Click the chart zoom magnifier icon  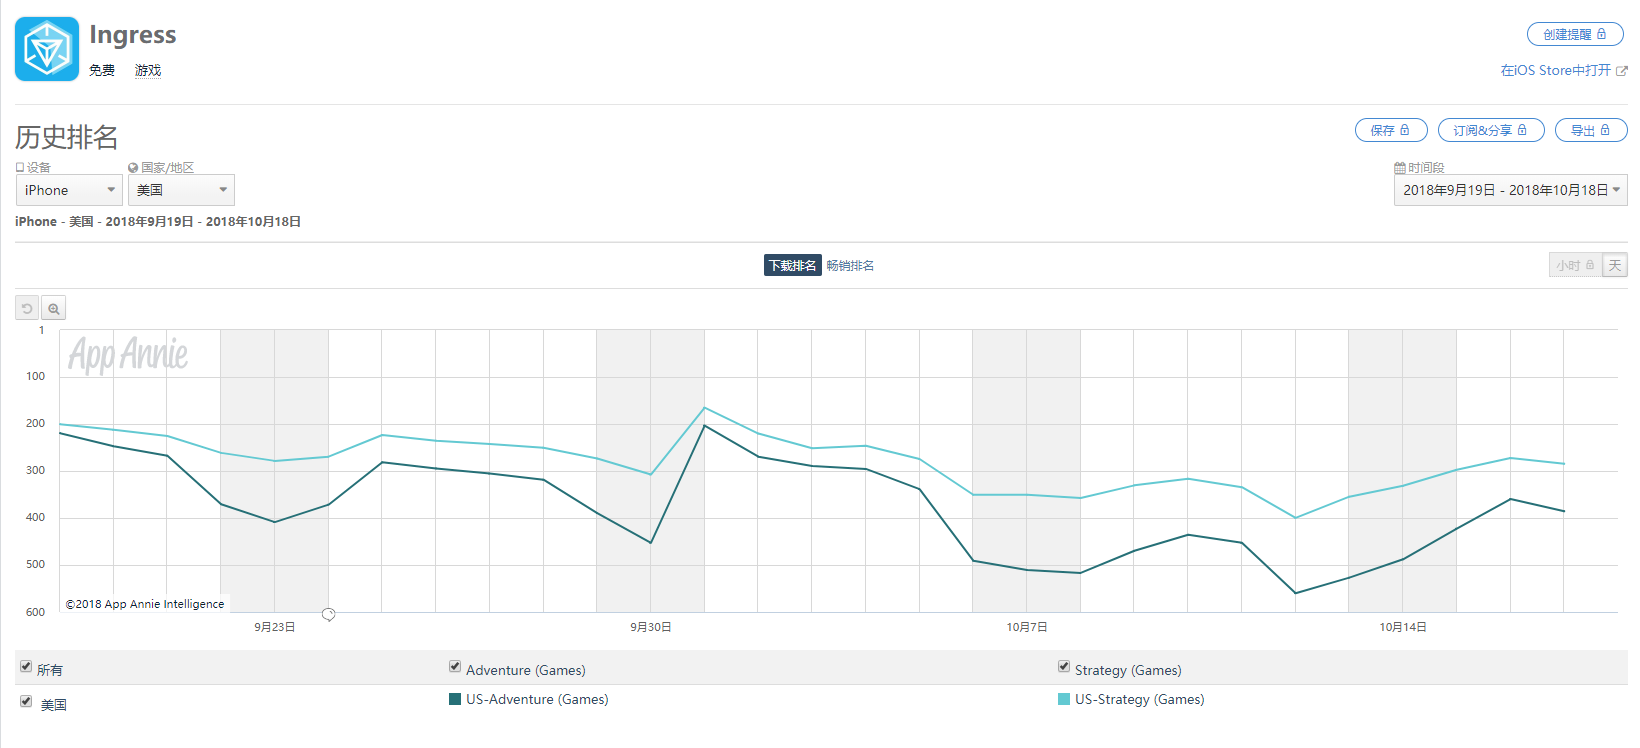pyautogui.click(x=54, y=309)
